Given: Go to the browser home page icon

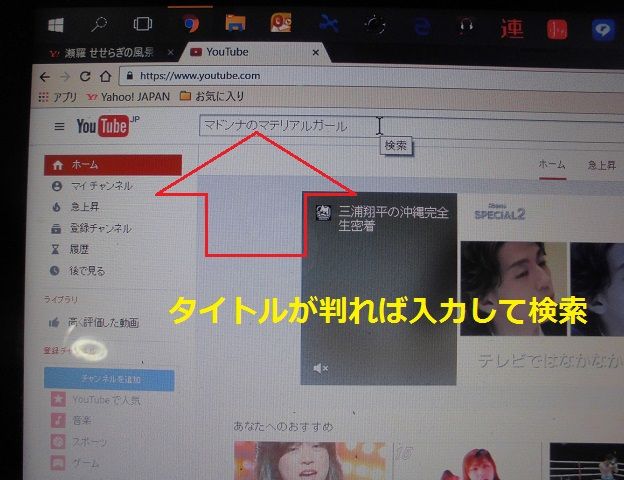Looking at the screenshot, I should pos(105,76).
